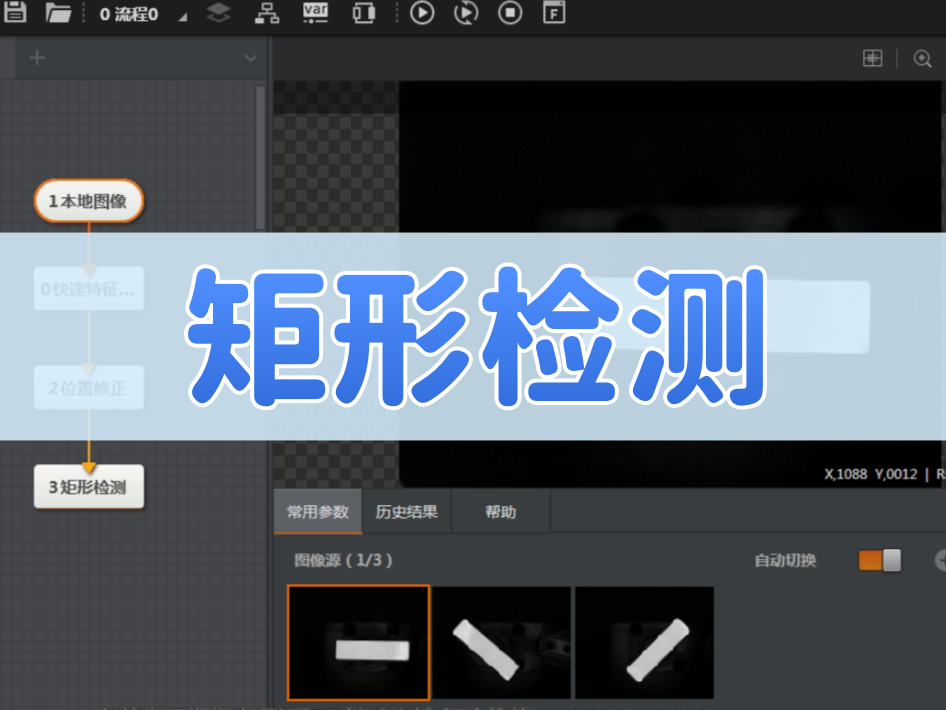Run the flow once with play
This screenshot has width=946, height=710.
pos(422,13)
